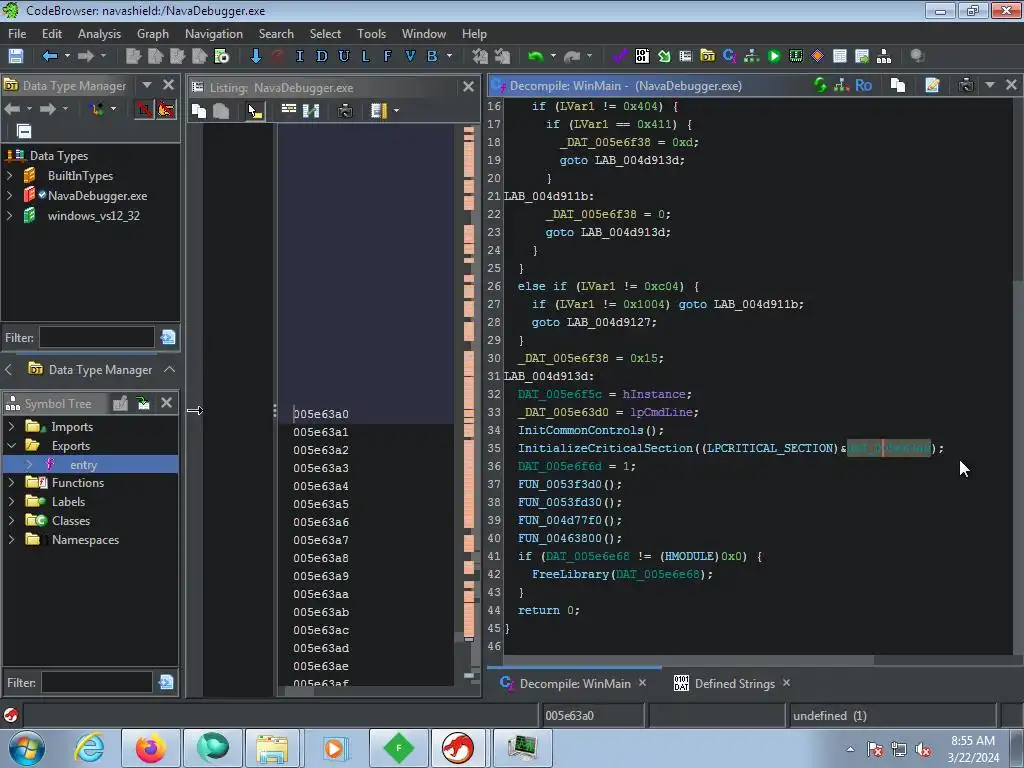This screenshot has width=1024, height=768.
Task: Open Firefox from the taskbar
Action: click(x=150, y=748)
